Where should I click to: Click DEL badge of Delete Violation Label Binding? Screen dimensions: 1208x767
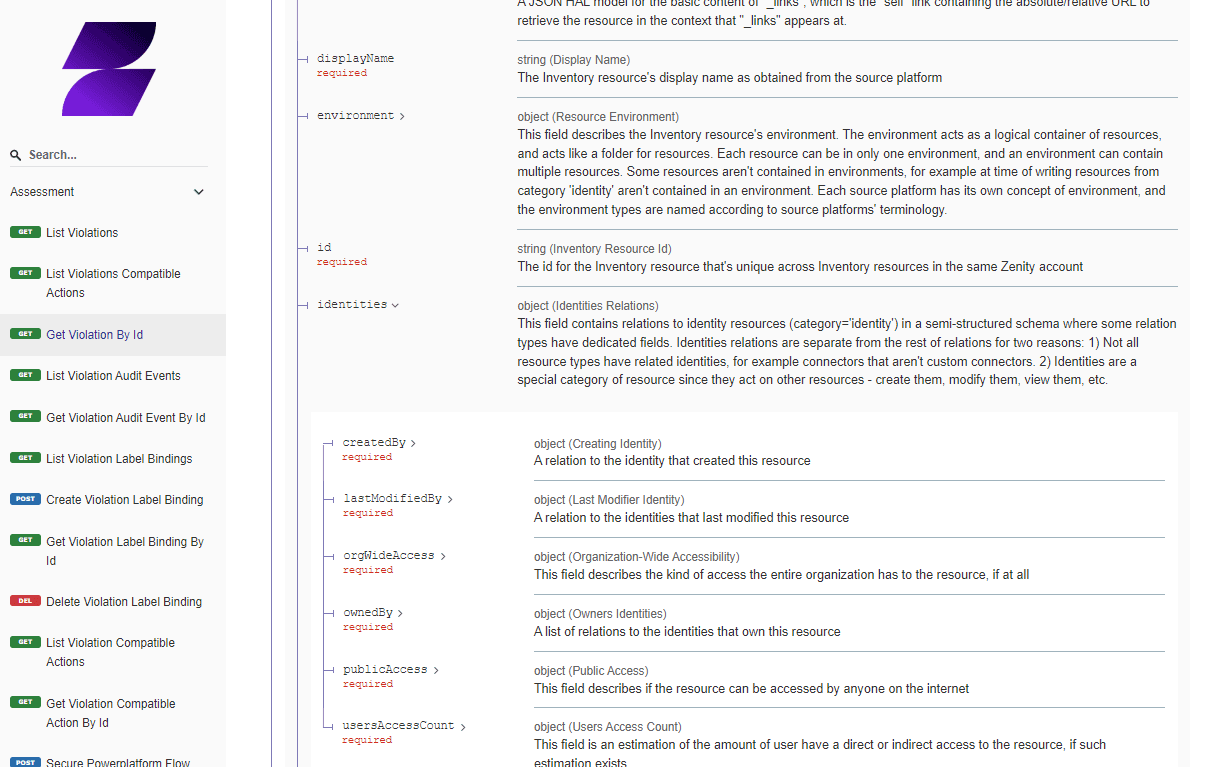[x=25, y=601]
